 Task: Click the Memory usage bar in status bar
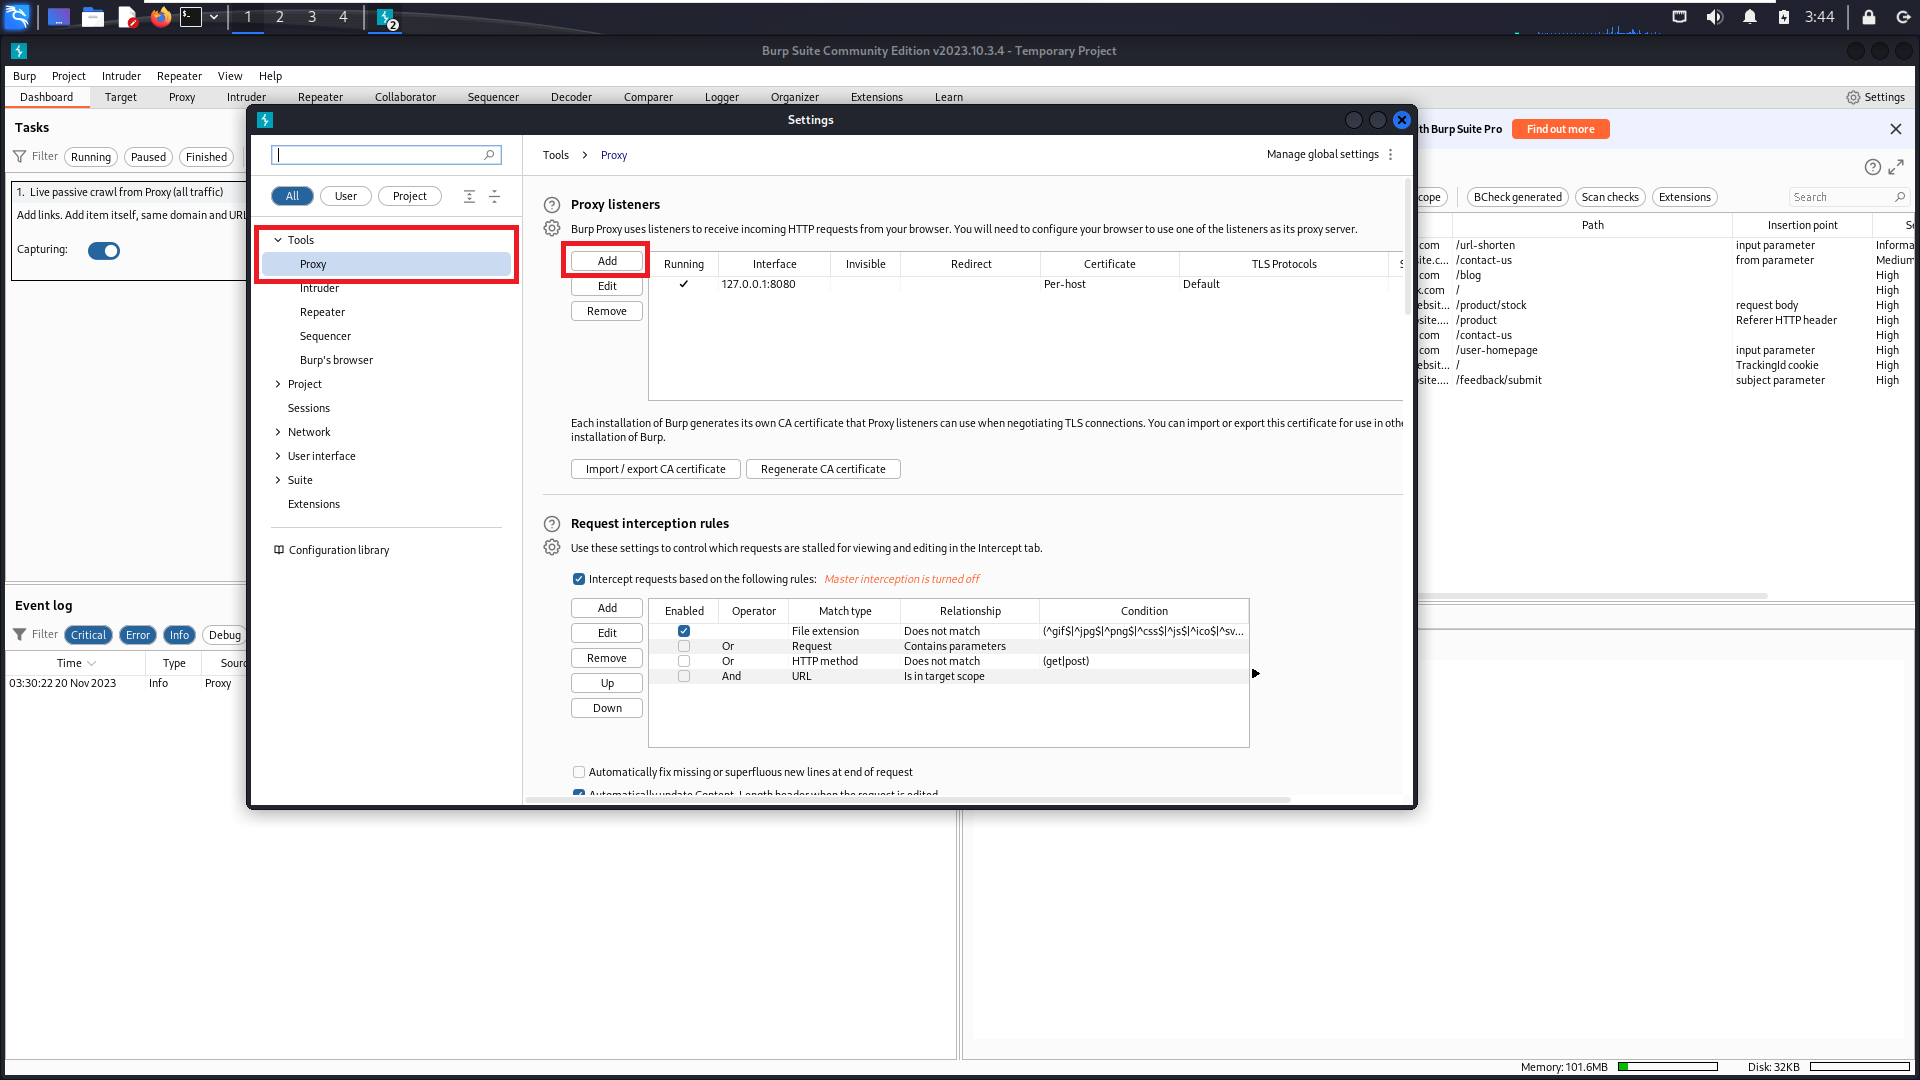coord(1667,1067)
